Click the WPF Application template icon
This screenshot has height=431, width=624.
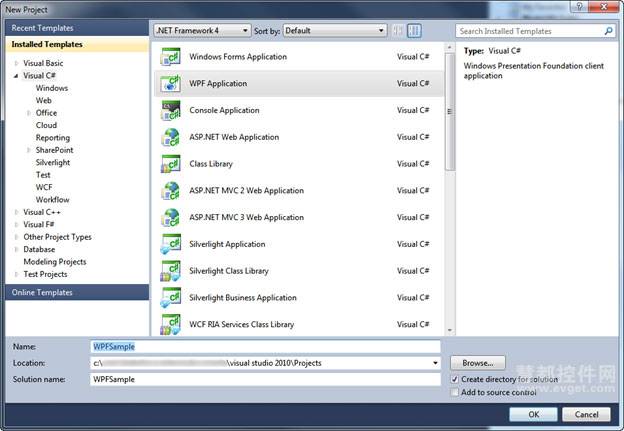tap(171, 83)
